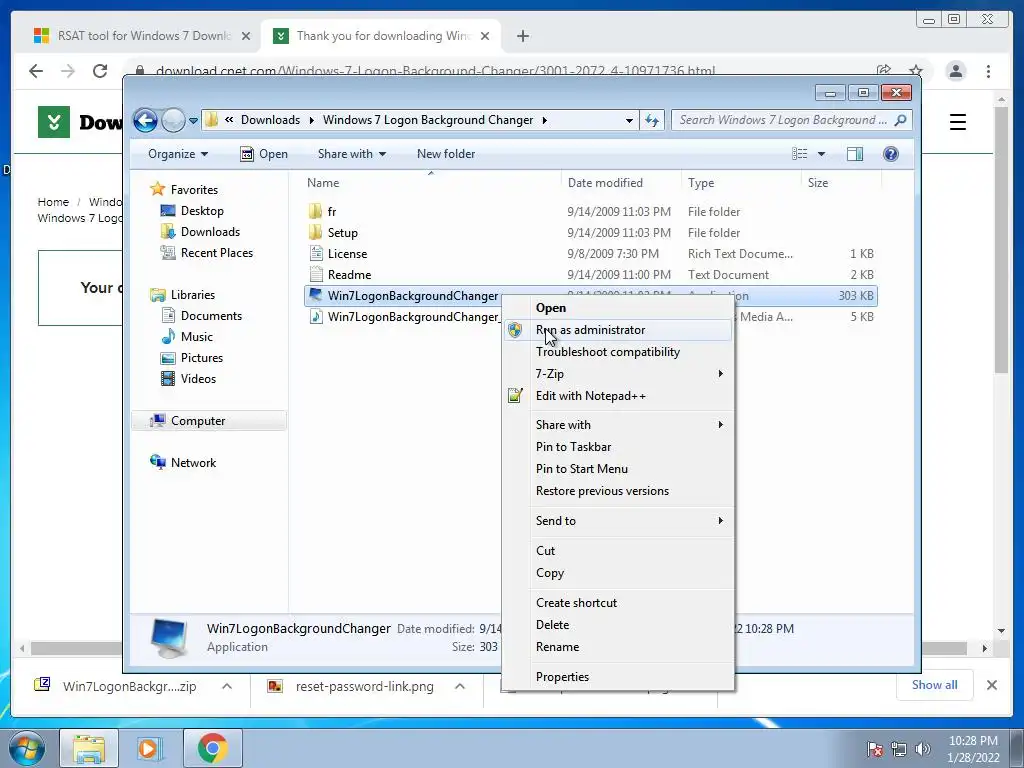Choose Delete from context menu

[618, 625]
